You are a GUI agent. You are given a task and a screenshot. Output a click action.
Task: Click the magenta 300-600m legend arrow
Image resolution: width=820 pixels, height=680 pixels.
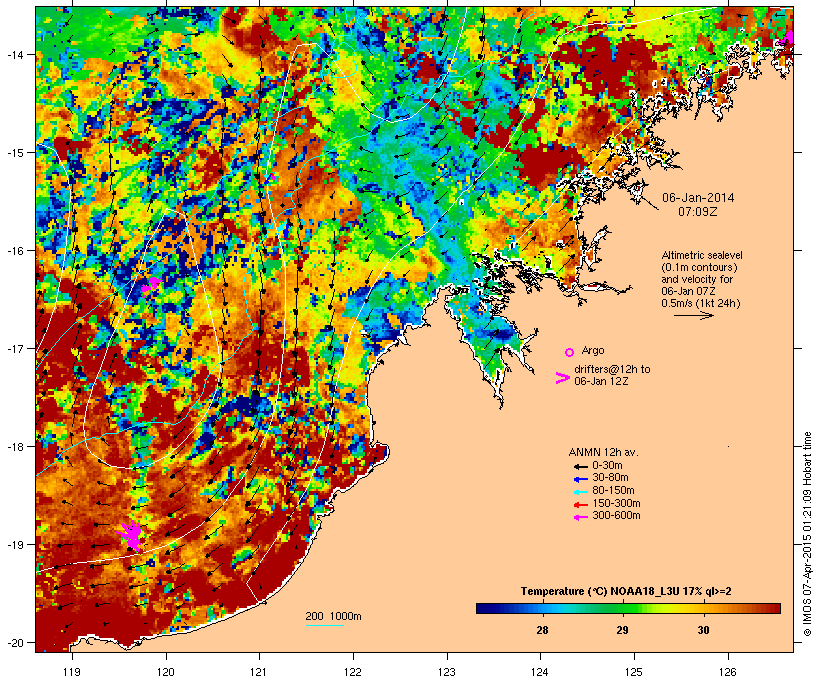pos(580,517)
